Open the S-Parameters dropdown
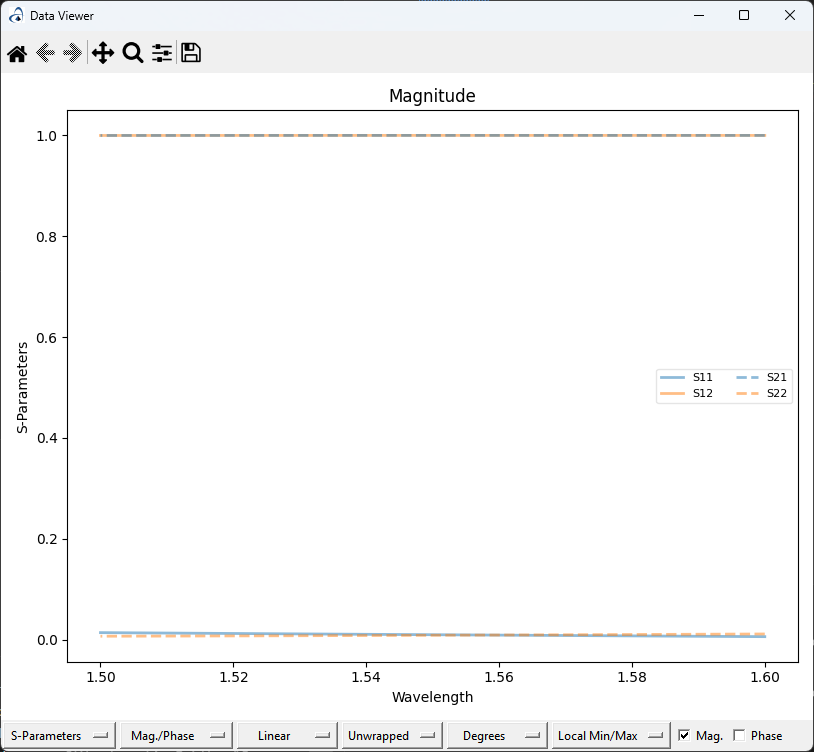This screenshot has width=814, height=752. 59,735
